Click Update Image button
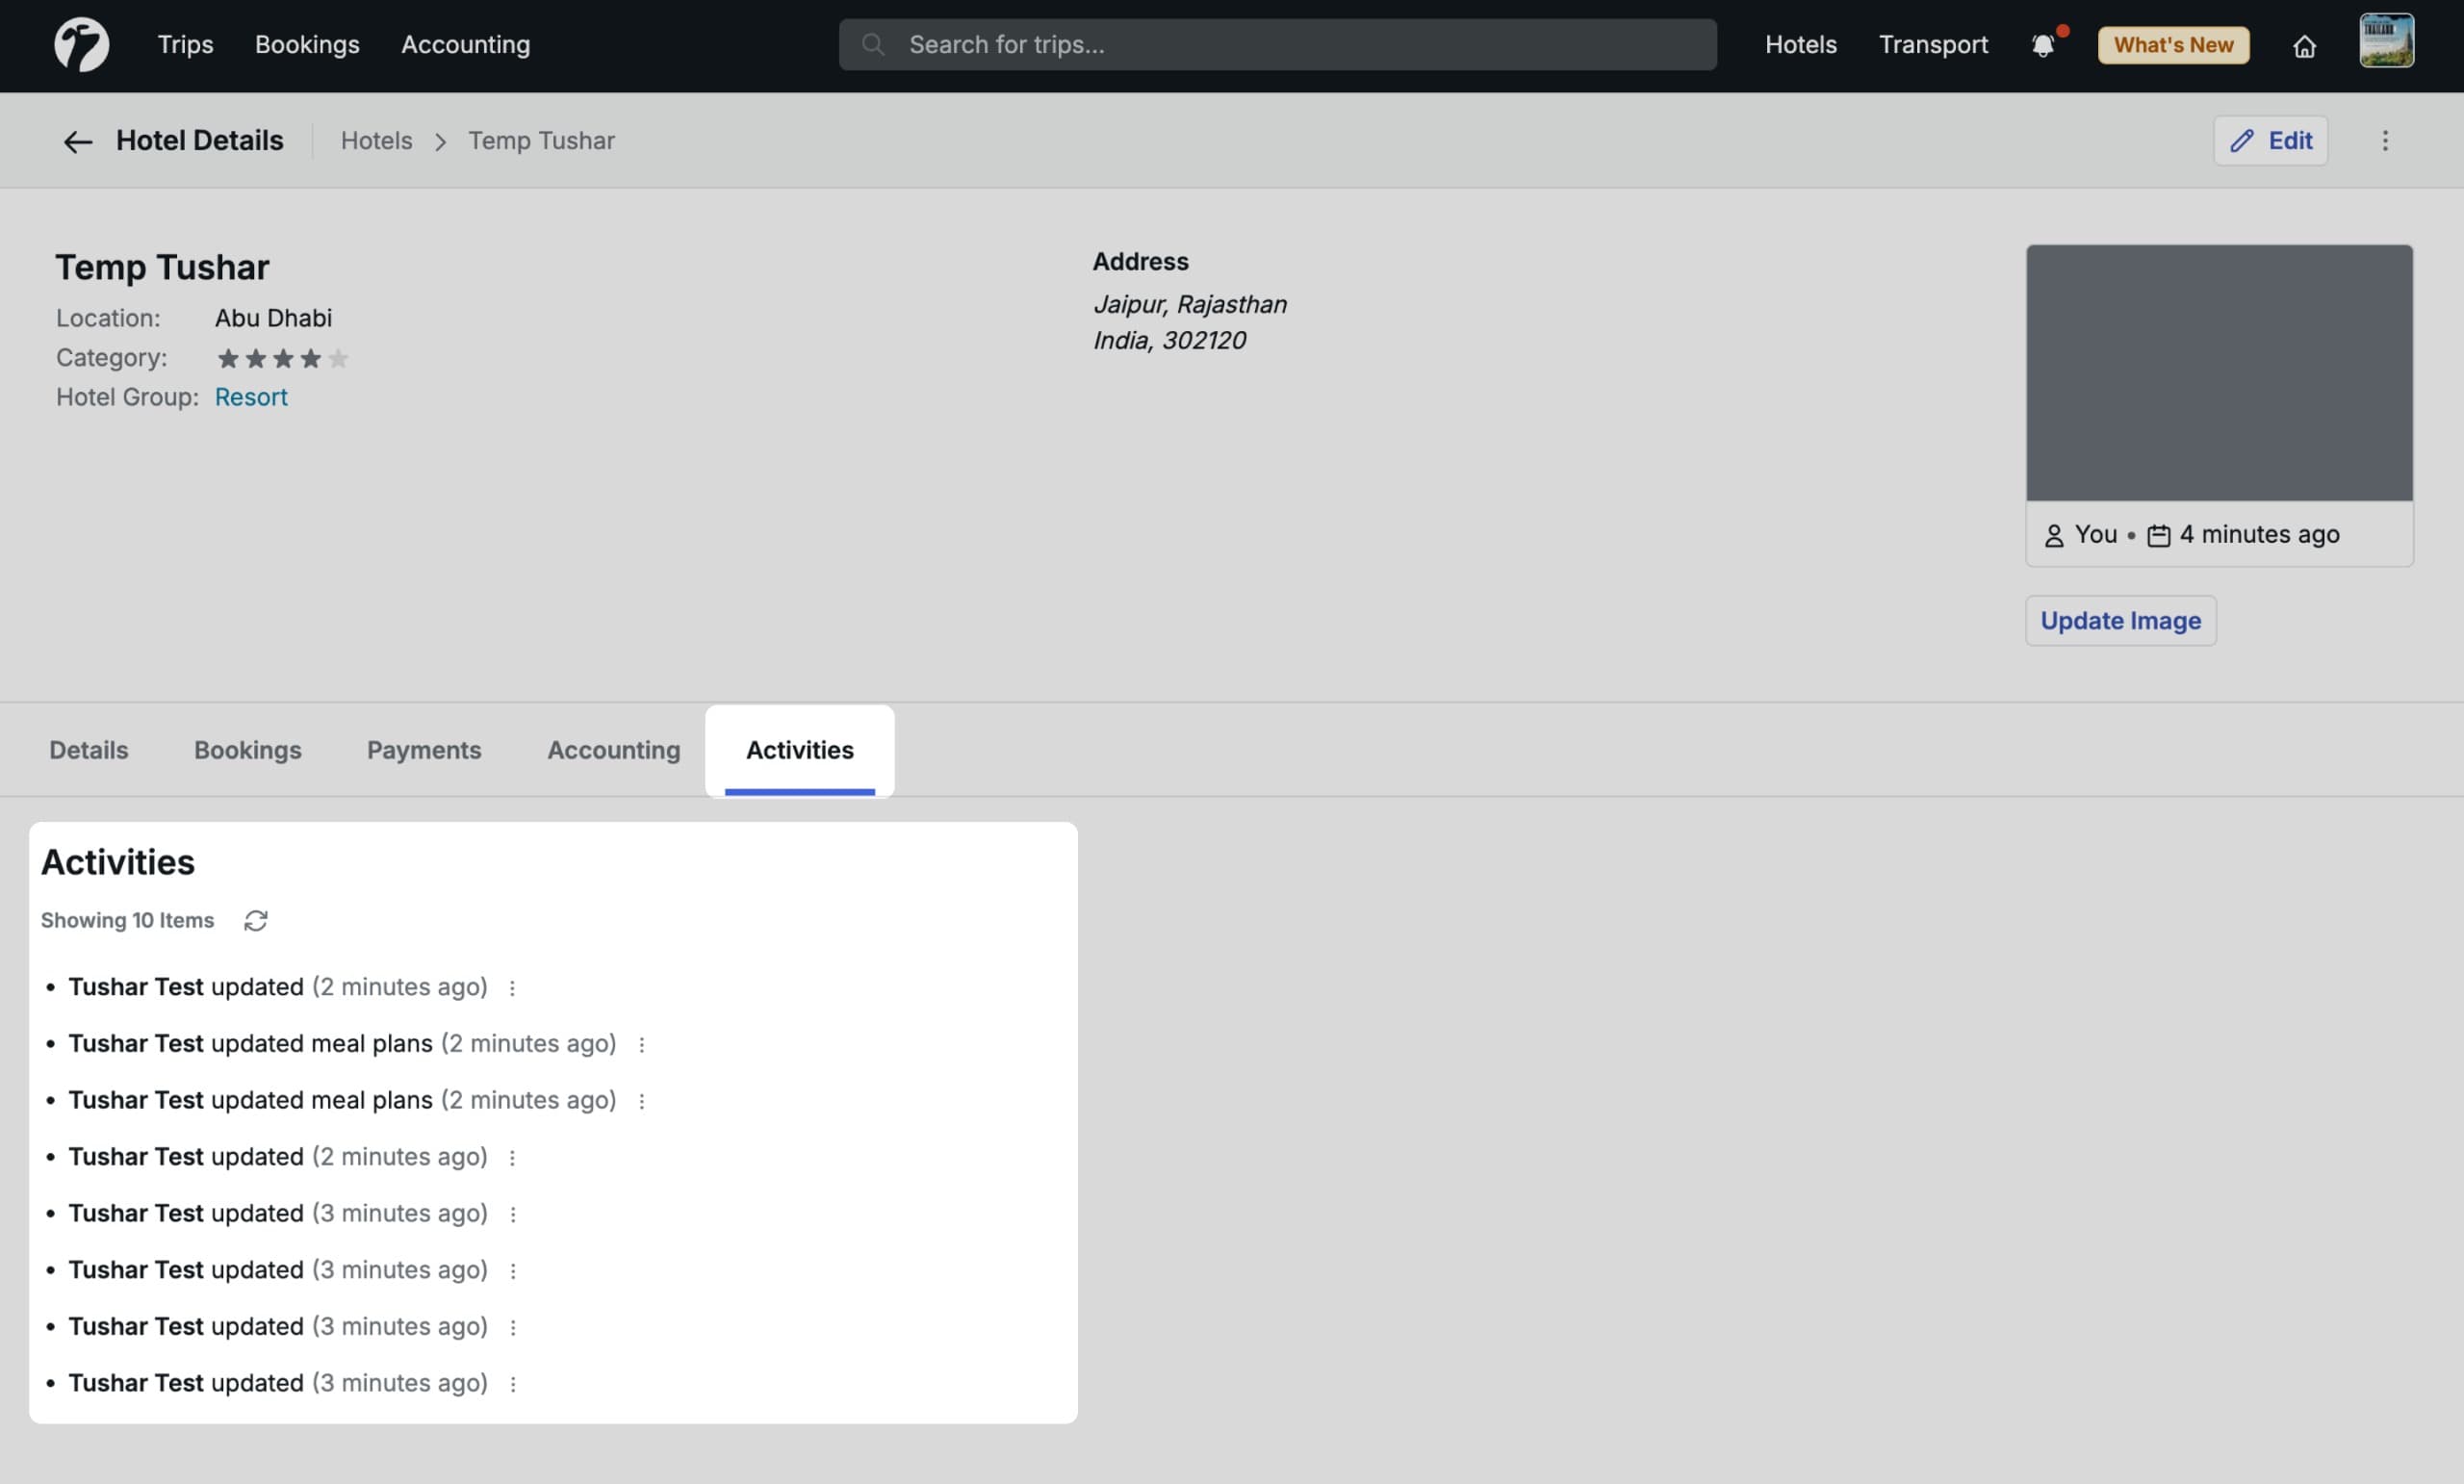Viewport: 2464px width, 1484px height. [2119, 621]
